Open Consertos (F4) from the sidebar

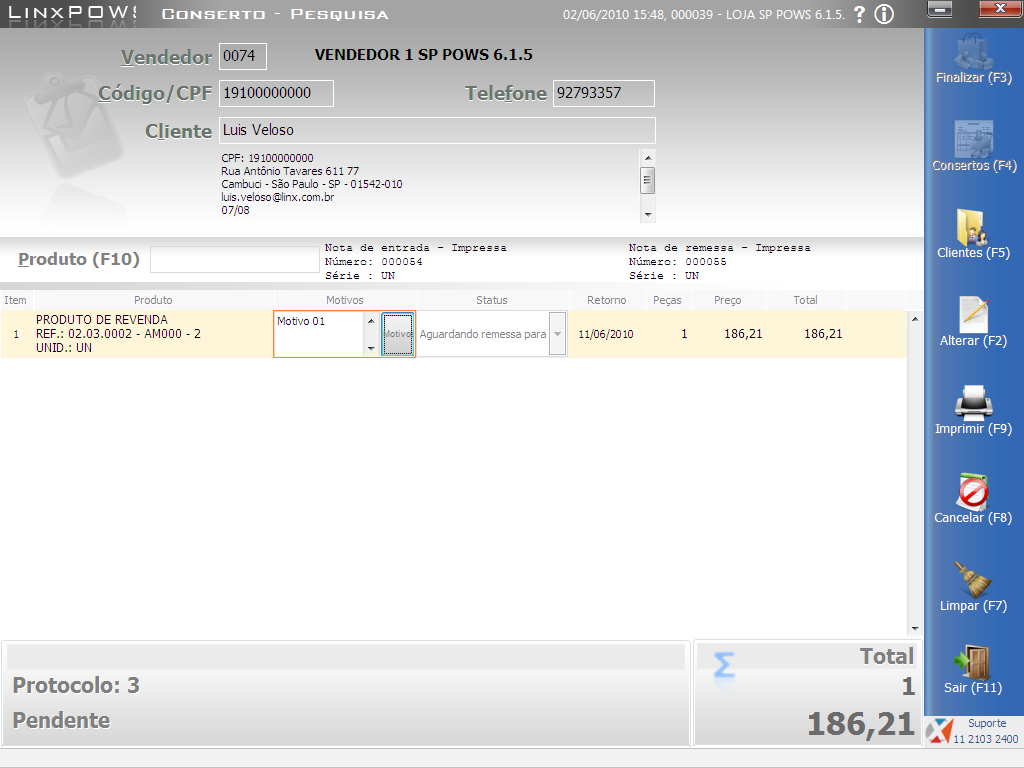974,138
